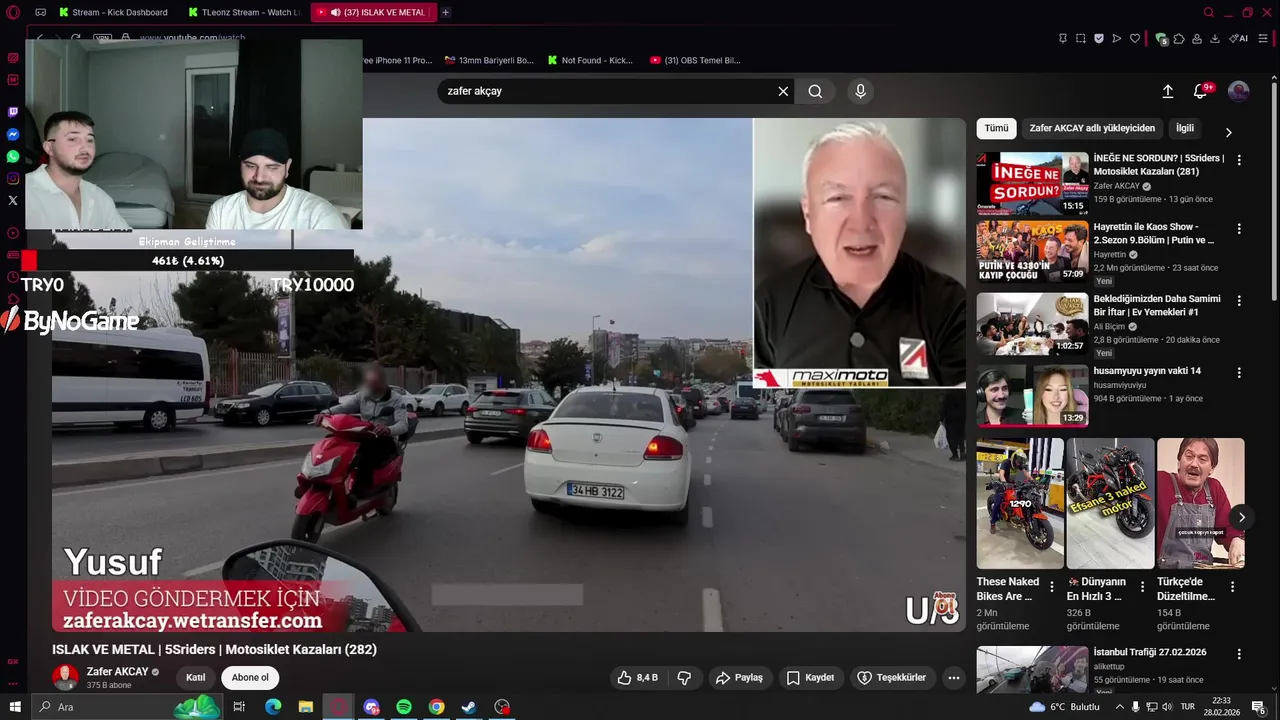Open X (Twitter) in the Opera sidebar
Image resolution: width=1280 pixels, height=720 pixels.
(x=13, y=200)
